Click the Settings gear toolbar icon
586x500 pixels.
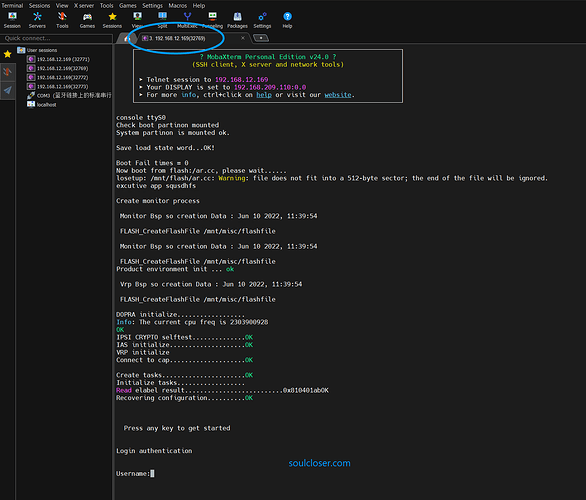coord(262,20)
